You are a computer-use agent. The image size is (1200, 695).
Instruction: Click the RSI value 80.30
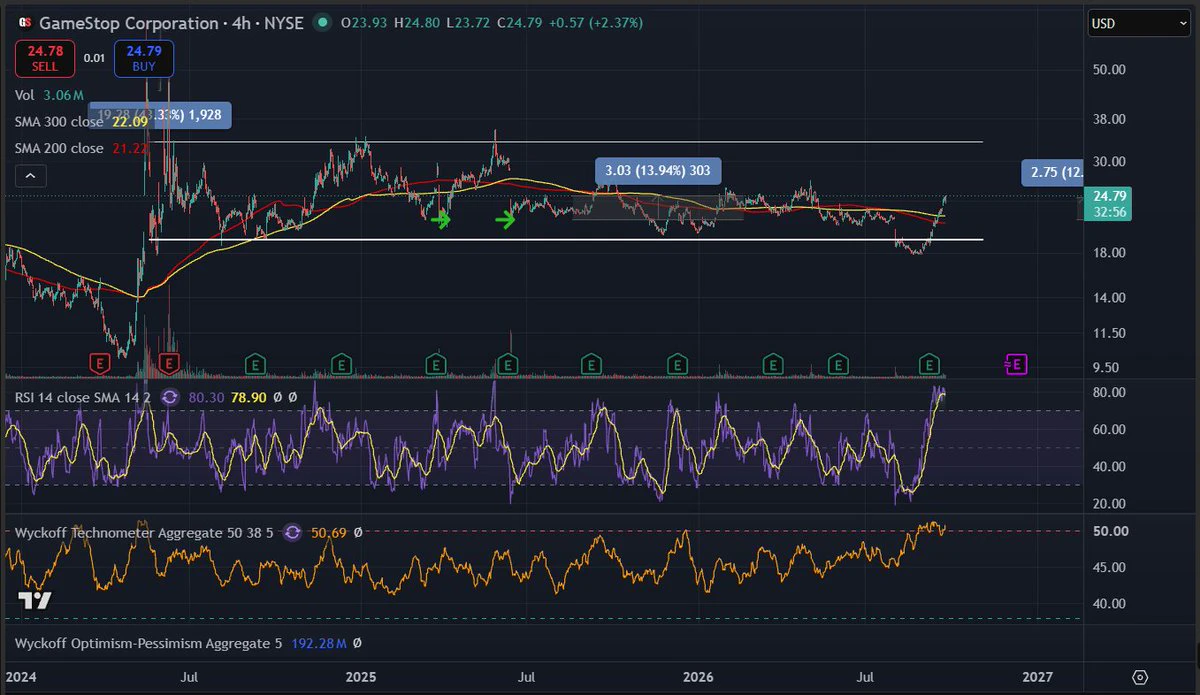click(x=206, y=397)
